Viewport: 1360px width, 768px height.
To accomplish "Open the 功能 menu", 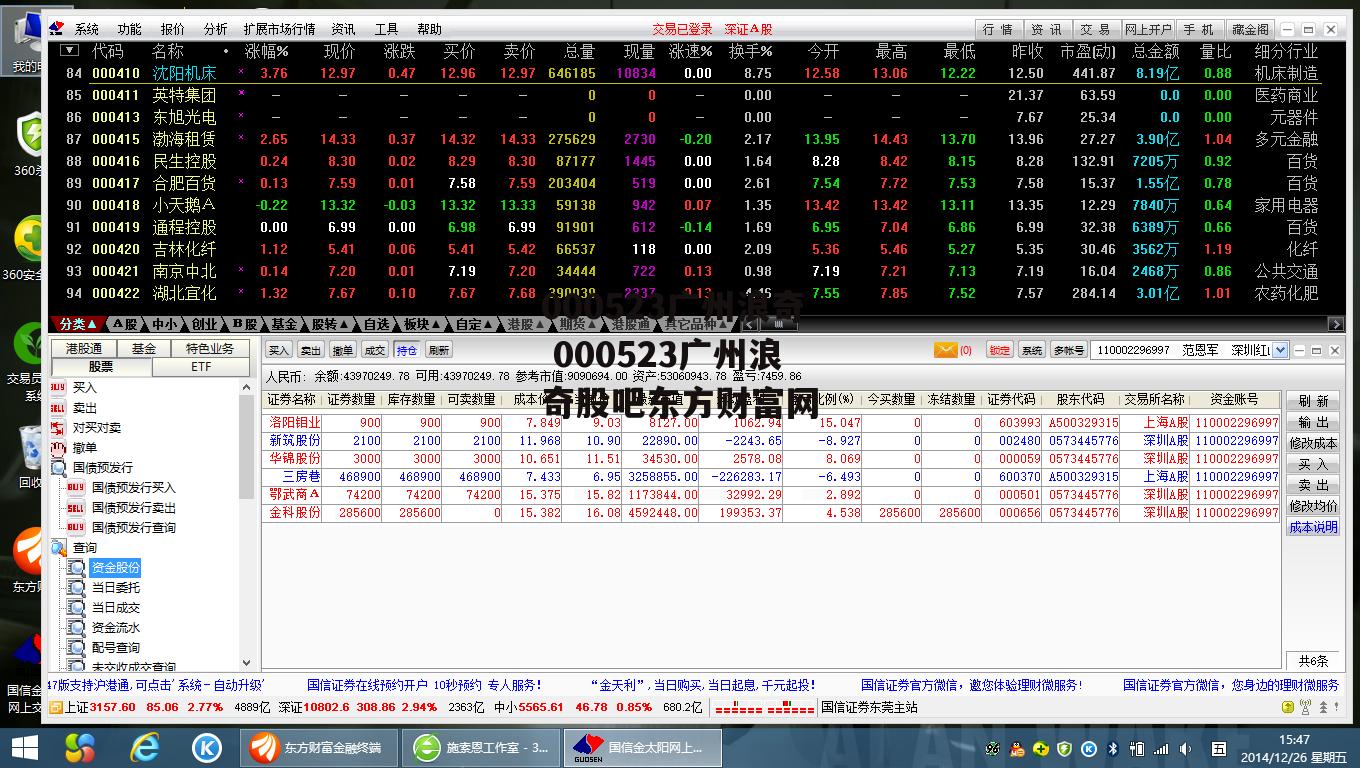I will click(x=130, y=29).
